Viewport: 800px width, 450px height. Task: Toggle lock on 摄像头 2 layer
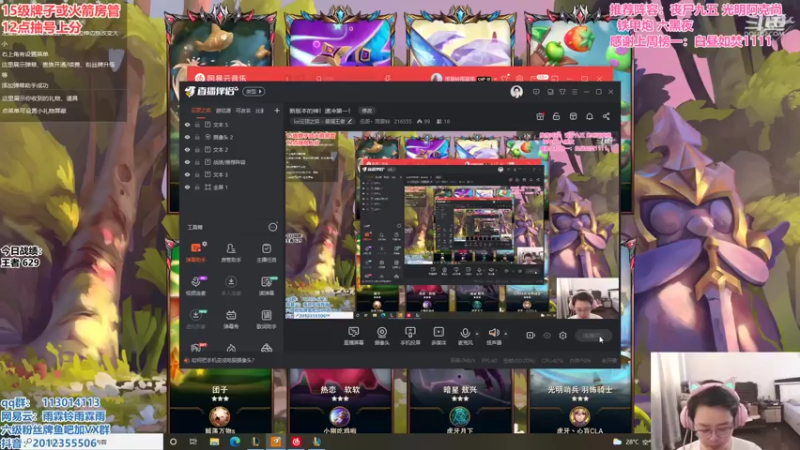pyautogui.click(x=197, y=137)
